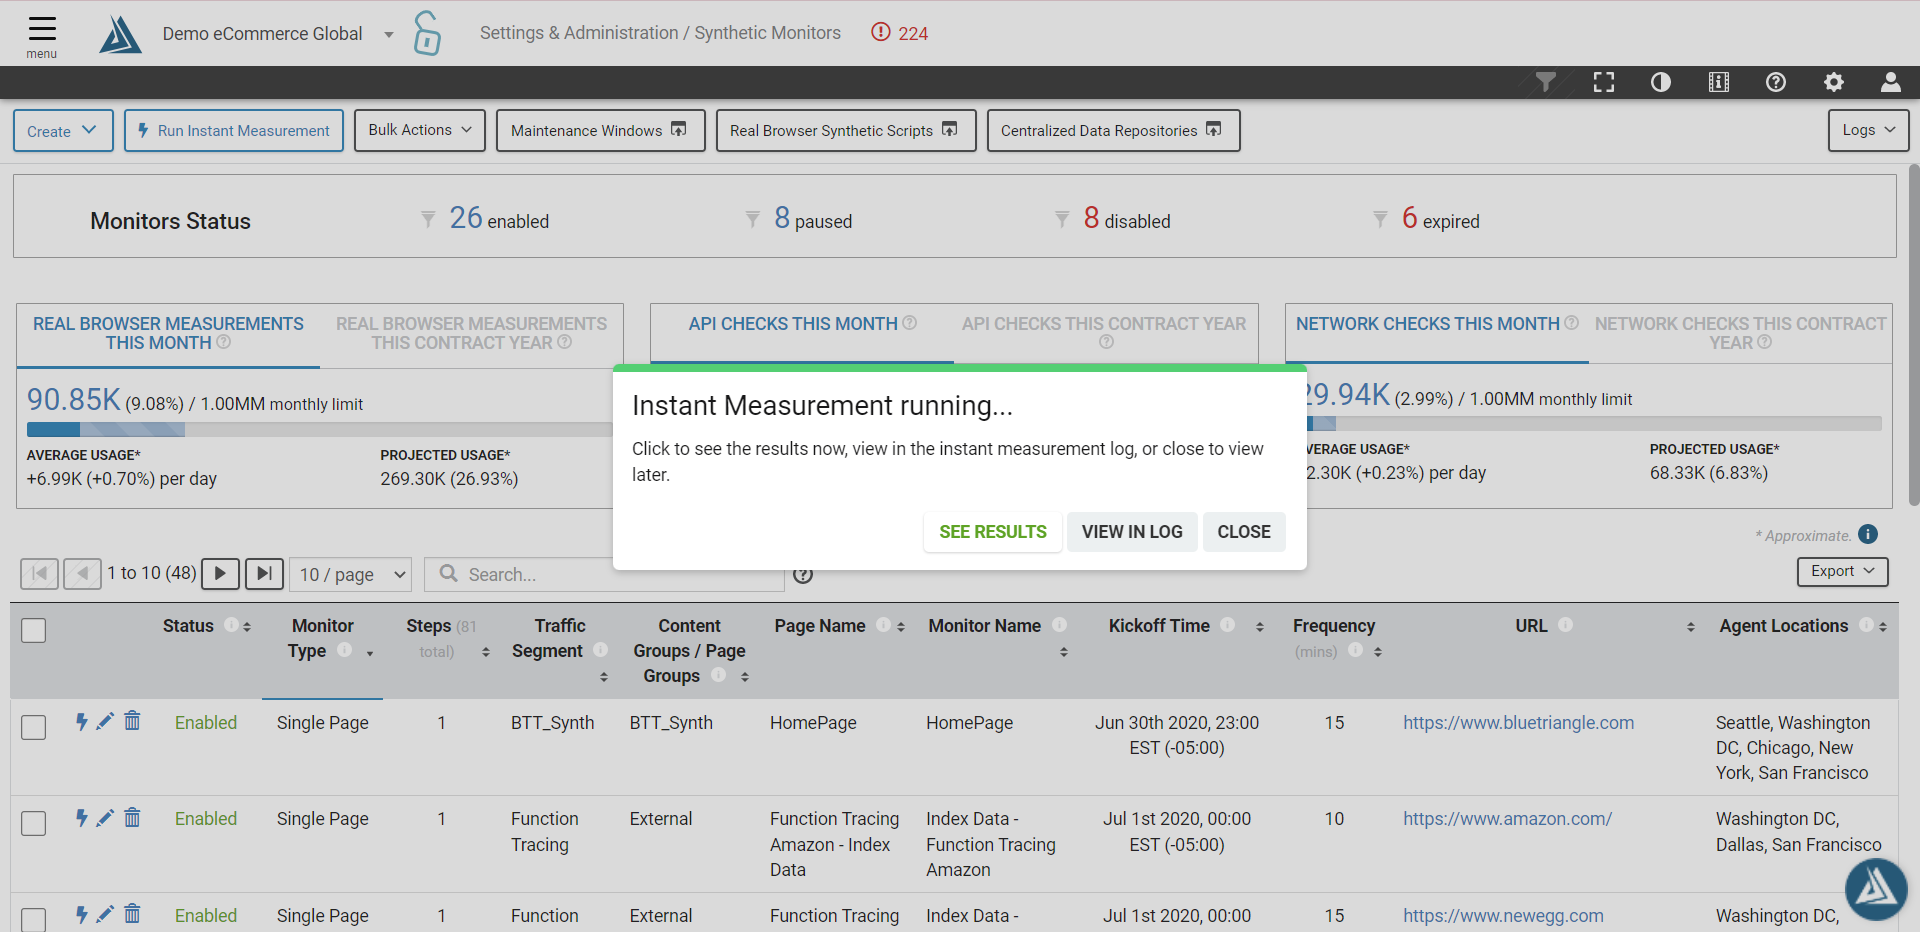
Task: Change the 10 / page selector
Action: coord(351,574)
